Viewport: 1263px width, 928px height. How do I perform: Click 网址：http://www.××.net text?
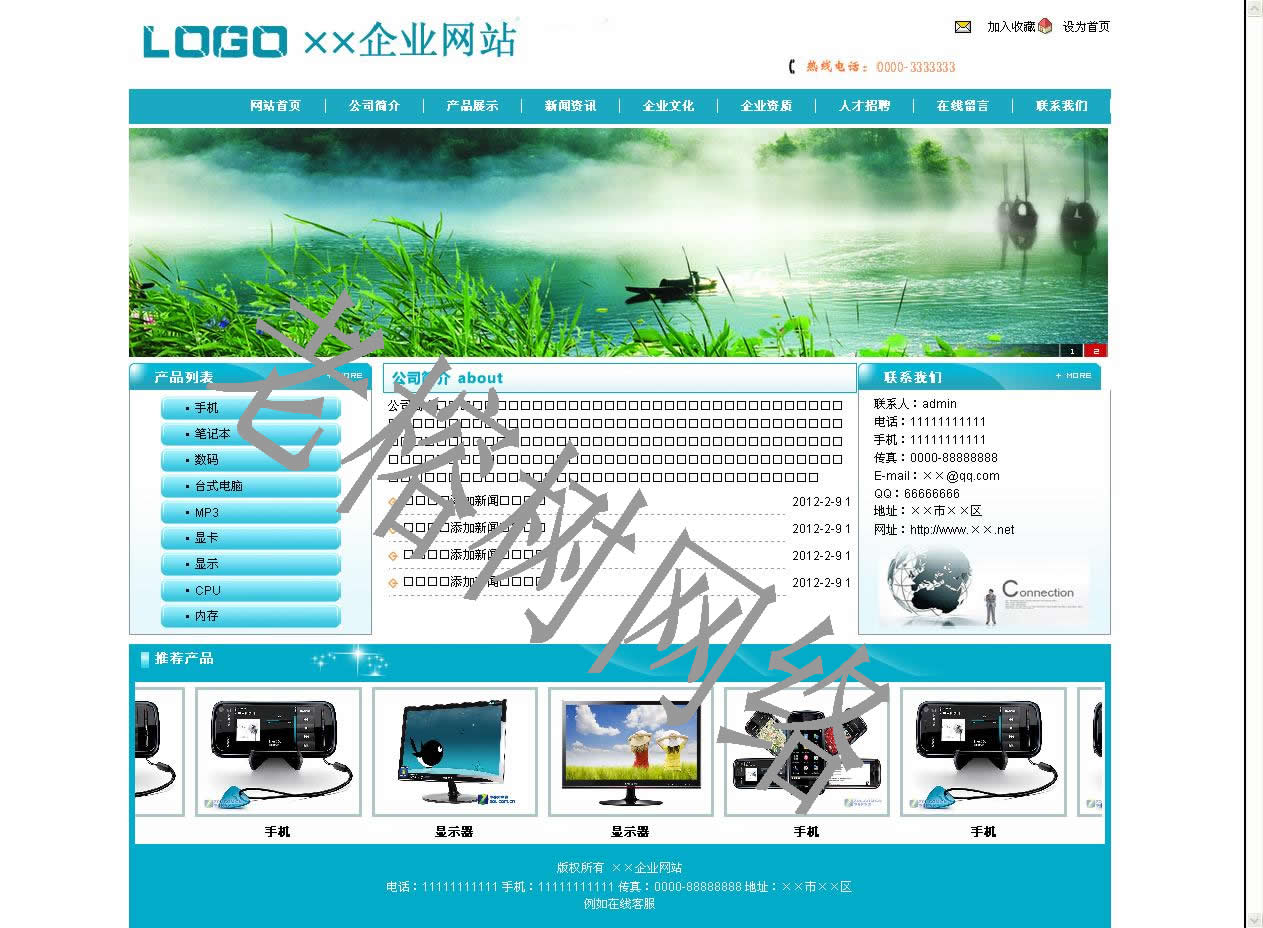(x=944, y=530)
